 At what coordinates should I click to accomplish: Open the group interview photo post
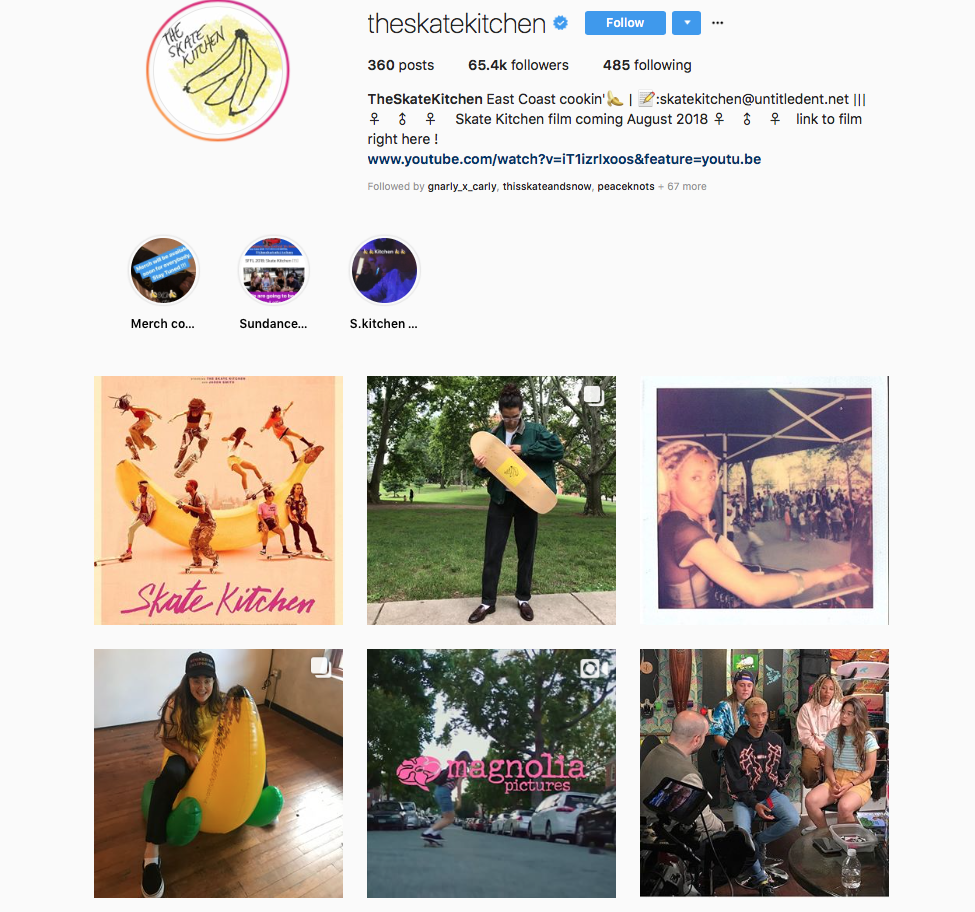pos(764,773)
